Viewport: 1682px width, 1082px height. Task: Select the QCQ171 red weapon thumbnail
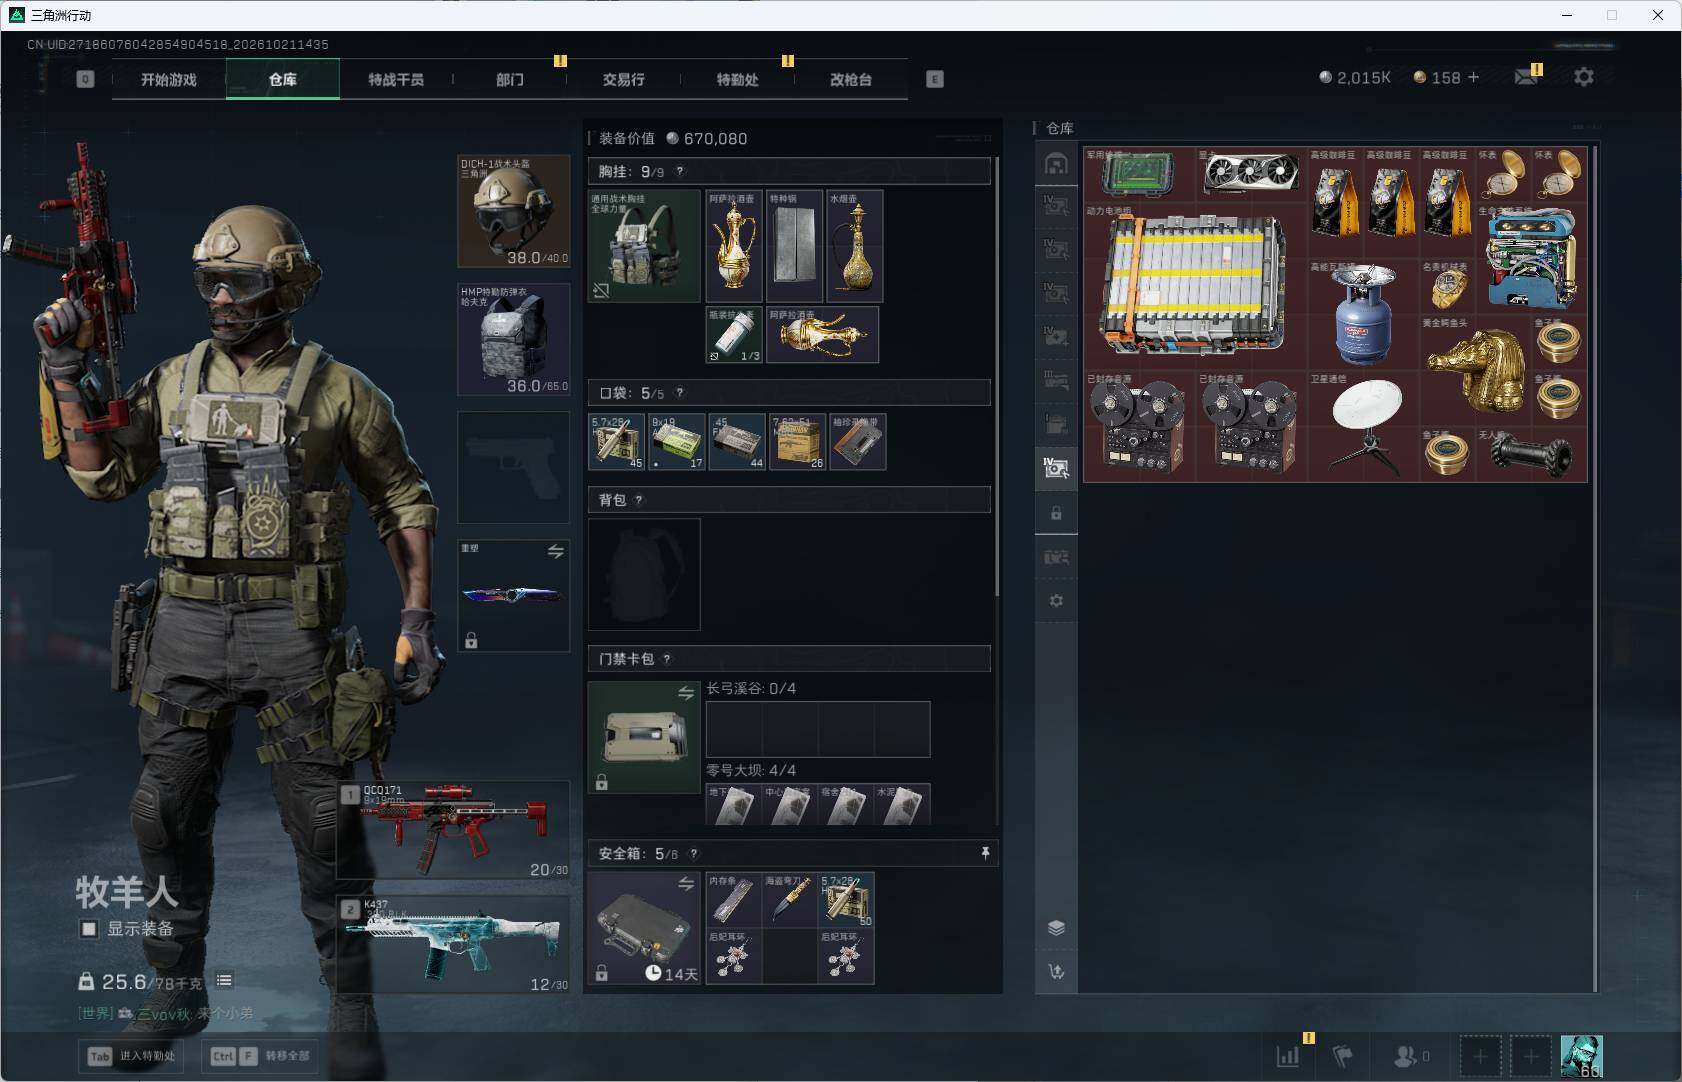tap(454, 830)
